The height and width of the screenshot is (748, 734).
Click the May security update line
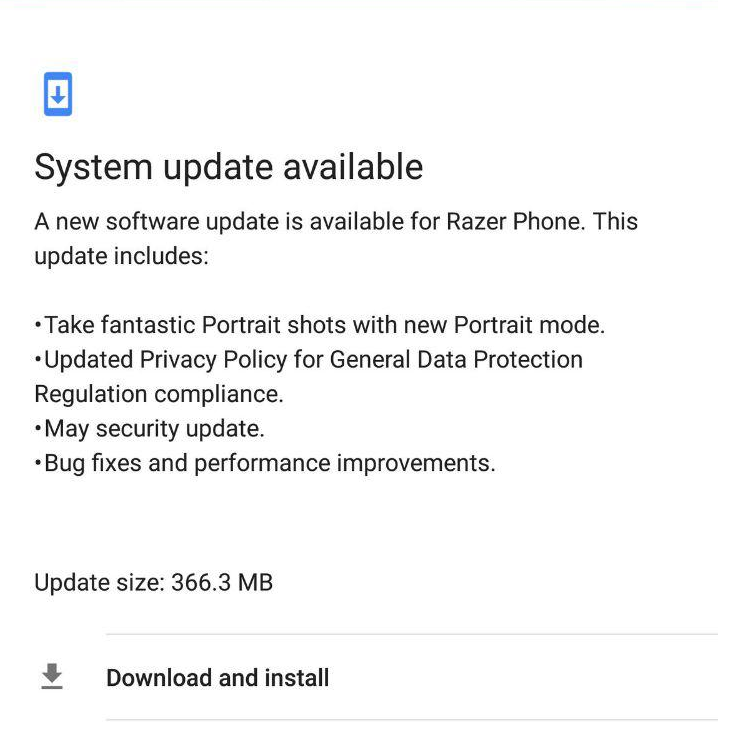pos(150,429)
